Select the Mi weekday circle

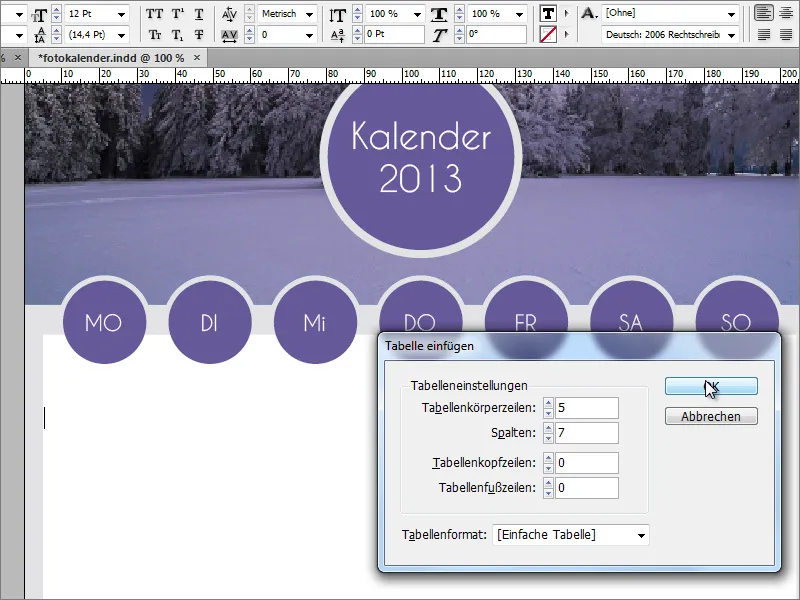pyautogui.click(x=315, y=321)
